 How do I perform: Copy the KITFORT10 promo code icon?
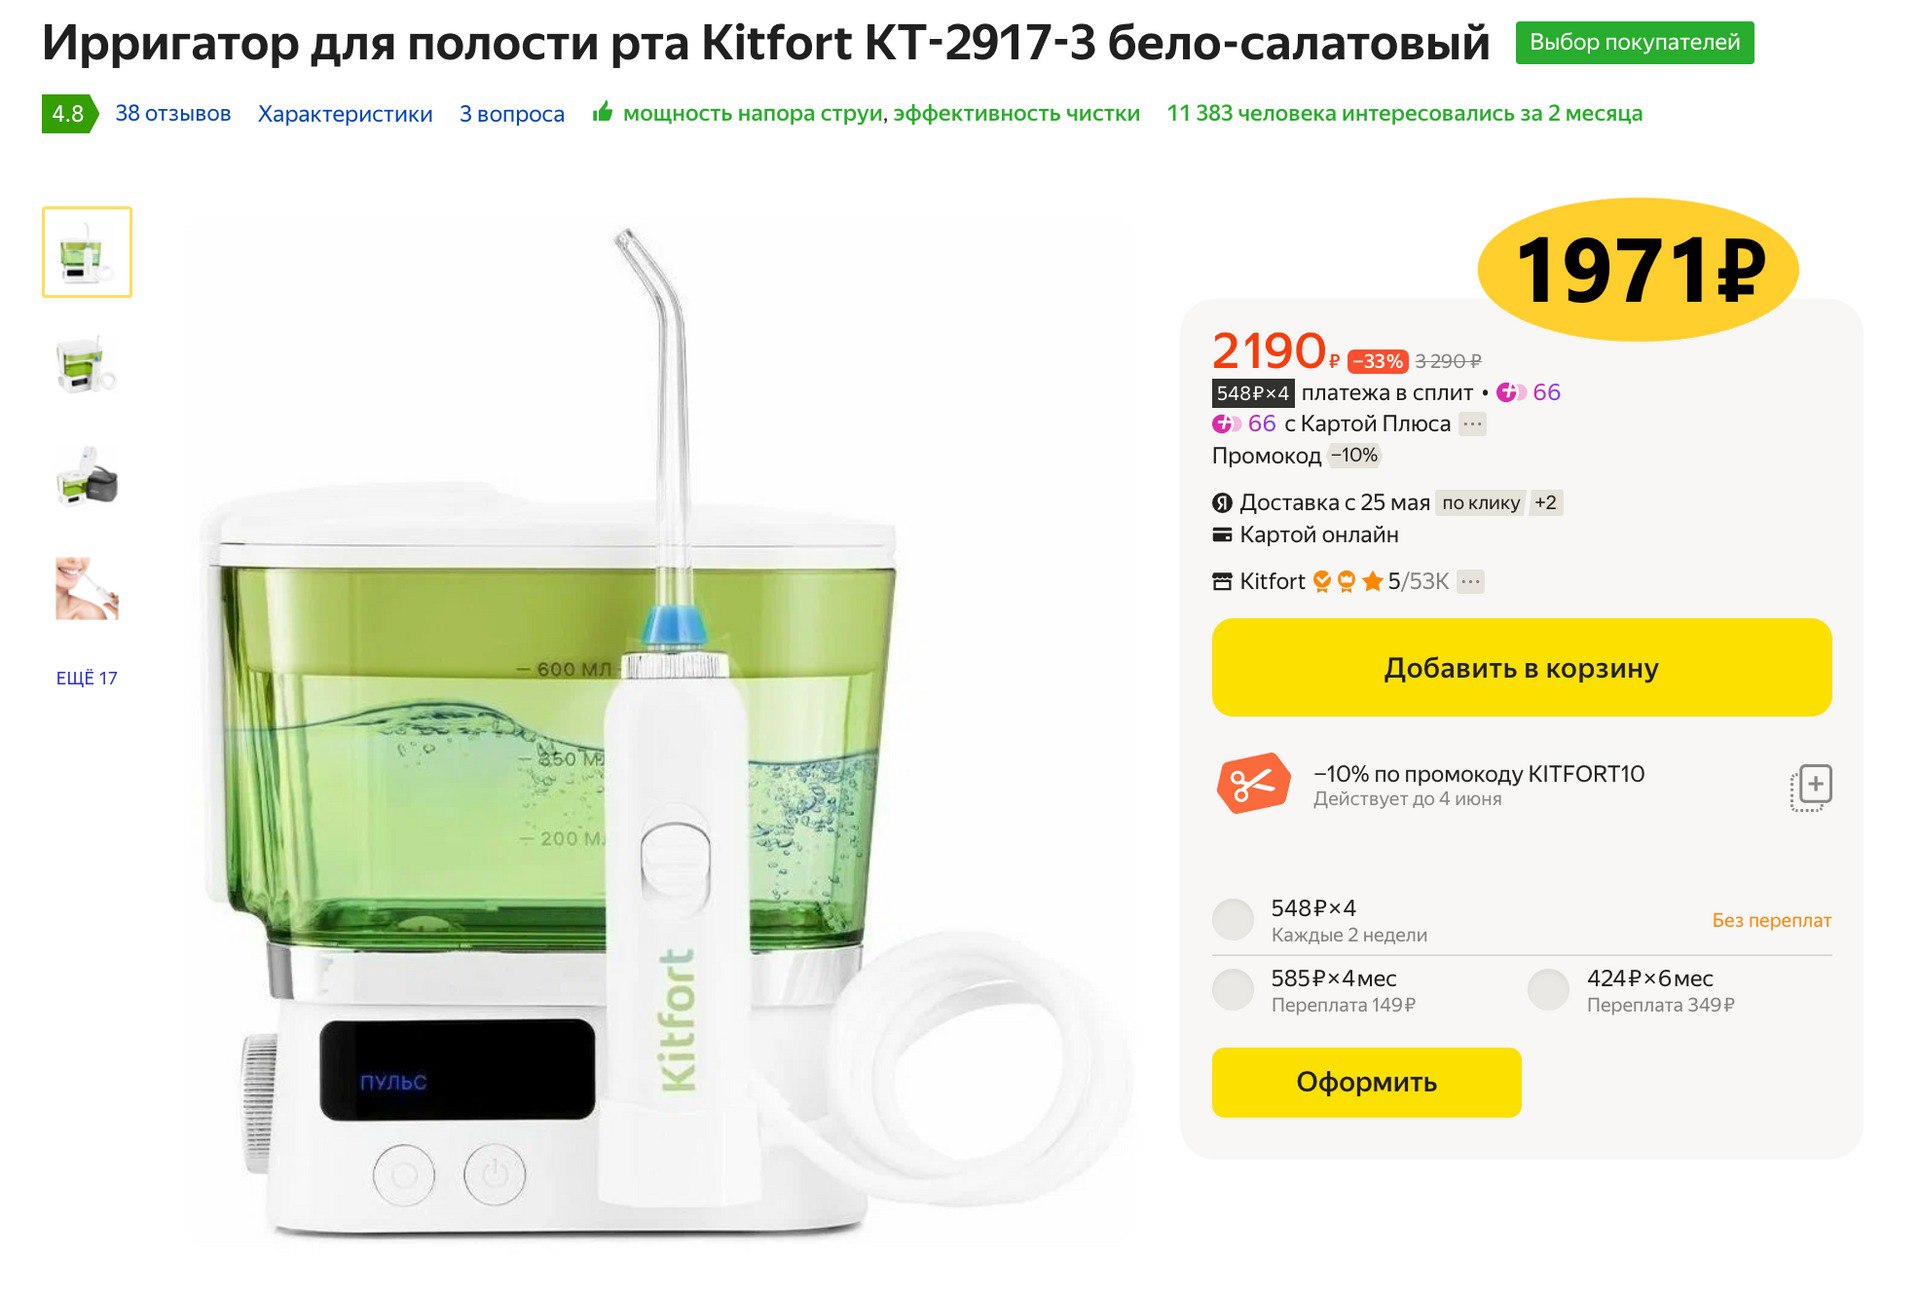coord(1810,787)
